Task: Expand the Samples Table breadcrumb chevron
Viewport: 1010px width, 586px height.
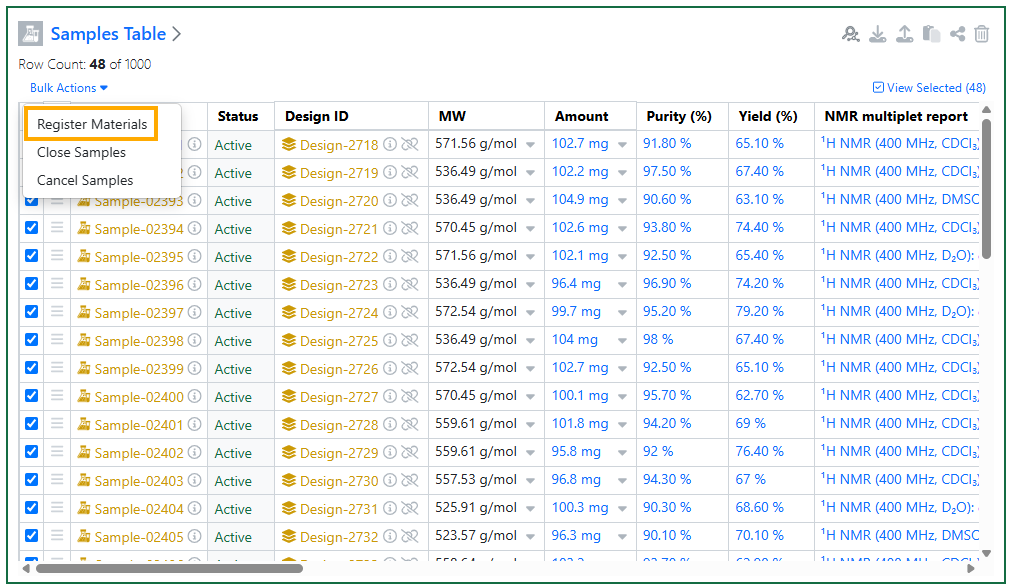Action: pos(176,34)
